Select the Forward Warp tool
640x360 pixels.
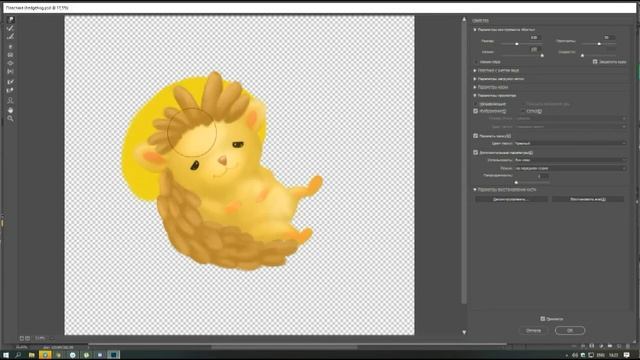(11, 20)
